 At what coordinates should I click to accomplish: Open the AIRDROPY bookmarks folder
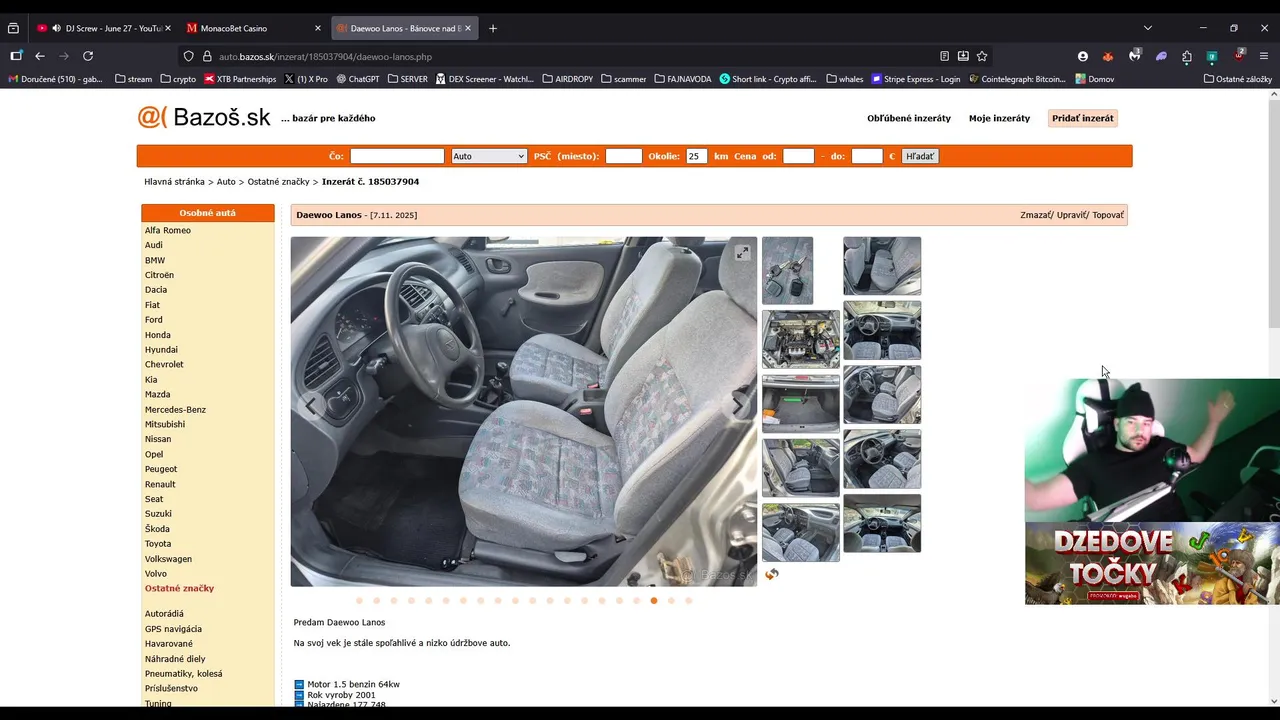pos(568,79)
